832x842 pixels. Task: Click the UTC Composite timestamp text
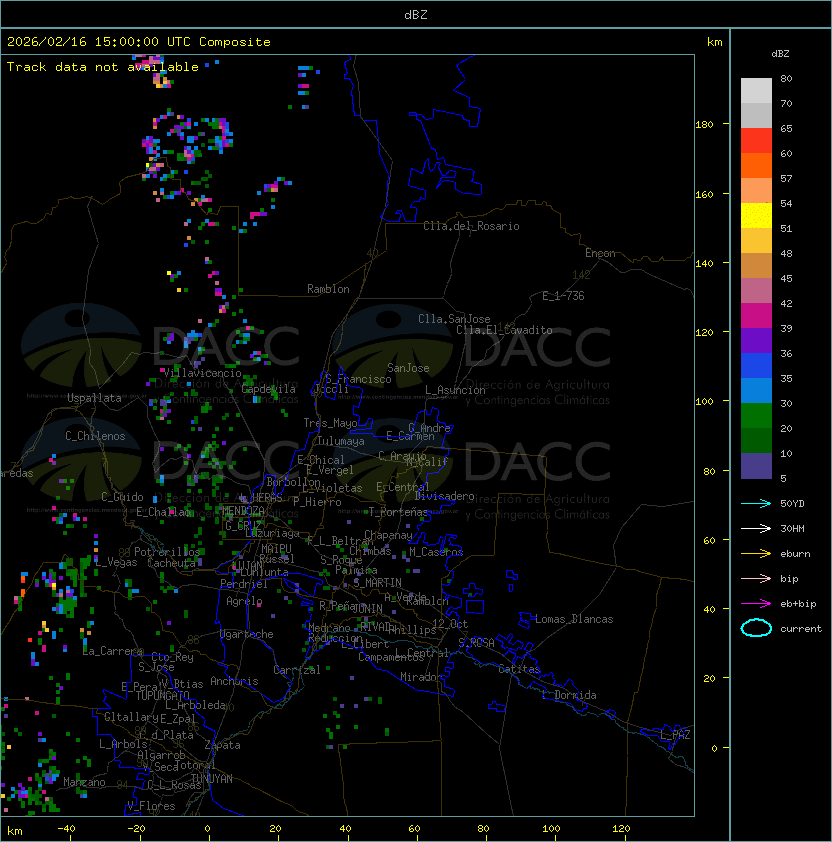point(139,42)
